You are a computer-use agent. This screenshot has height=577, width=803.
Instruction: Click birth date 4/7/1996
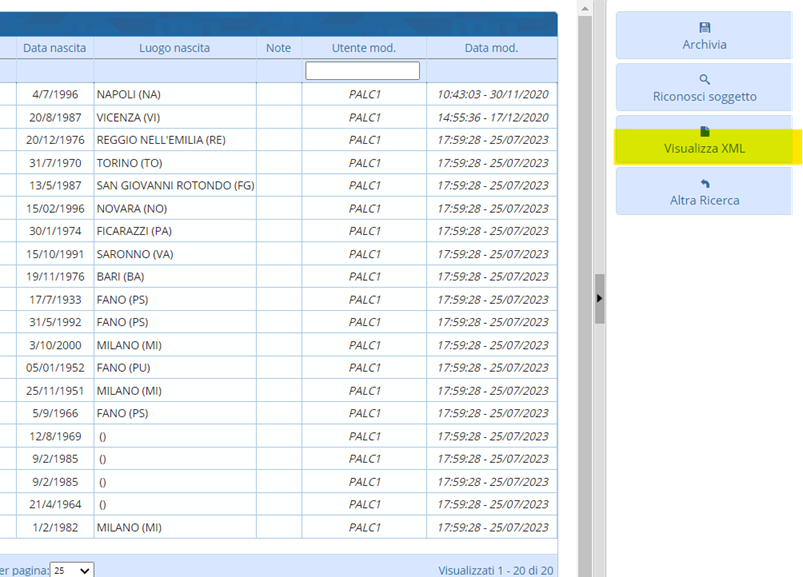[x=55, y=94]
